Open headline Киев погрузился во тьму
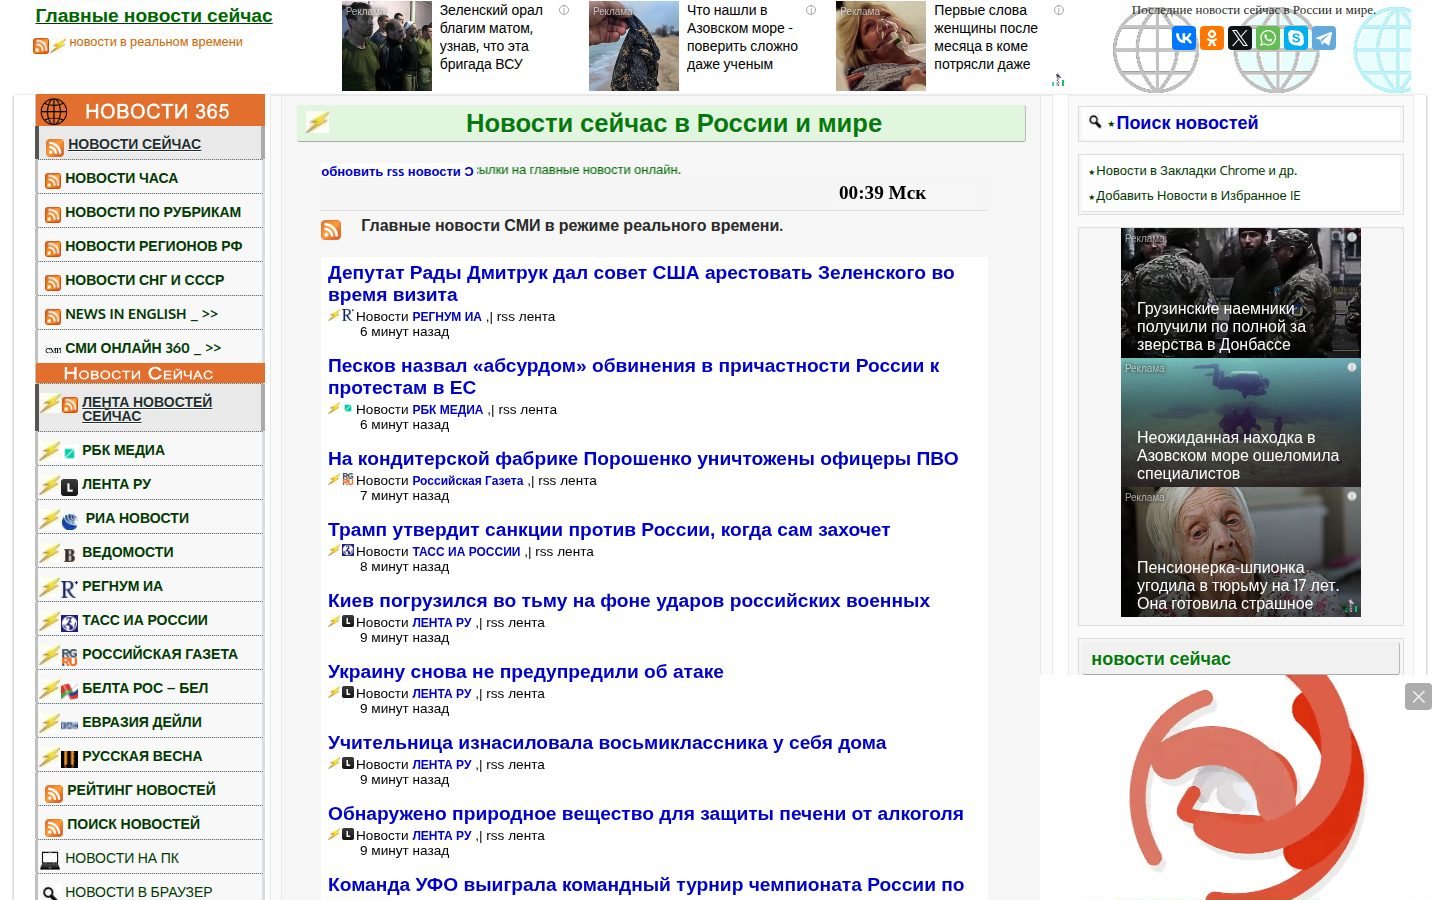1440x900 pixels. (629, 600)
